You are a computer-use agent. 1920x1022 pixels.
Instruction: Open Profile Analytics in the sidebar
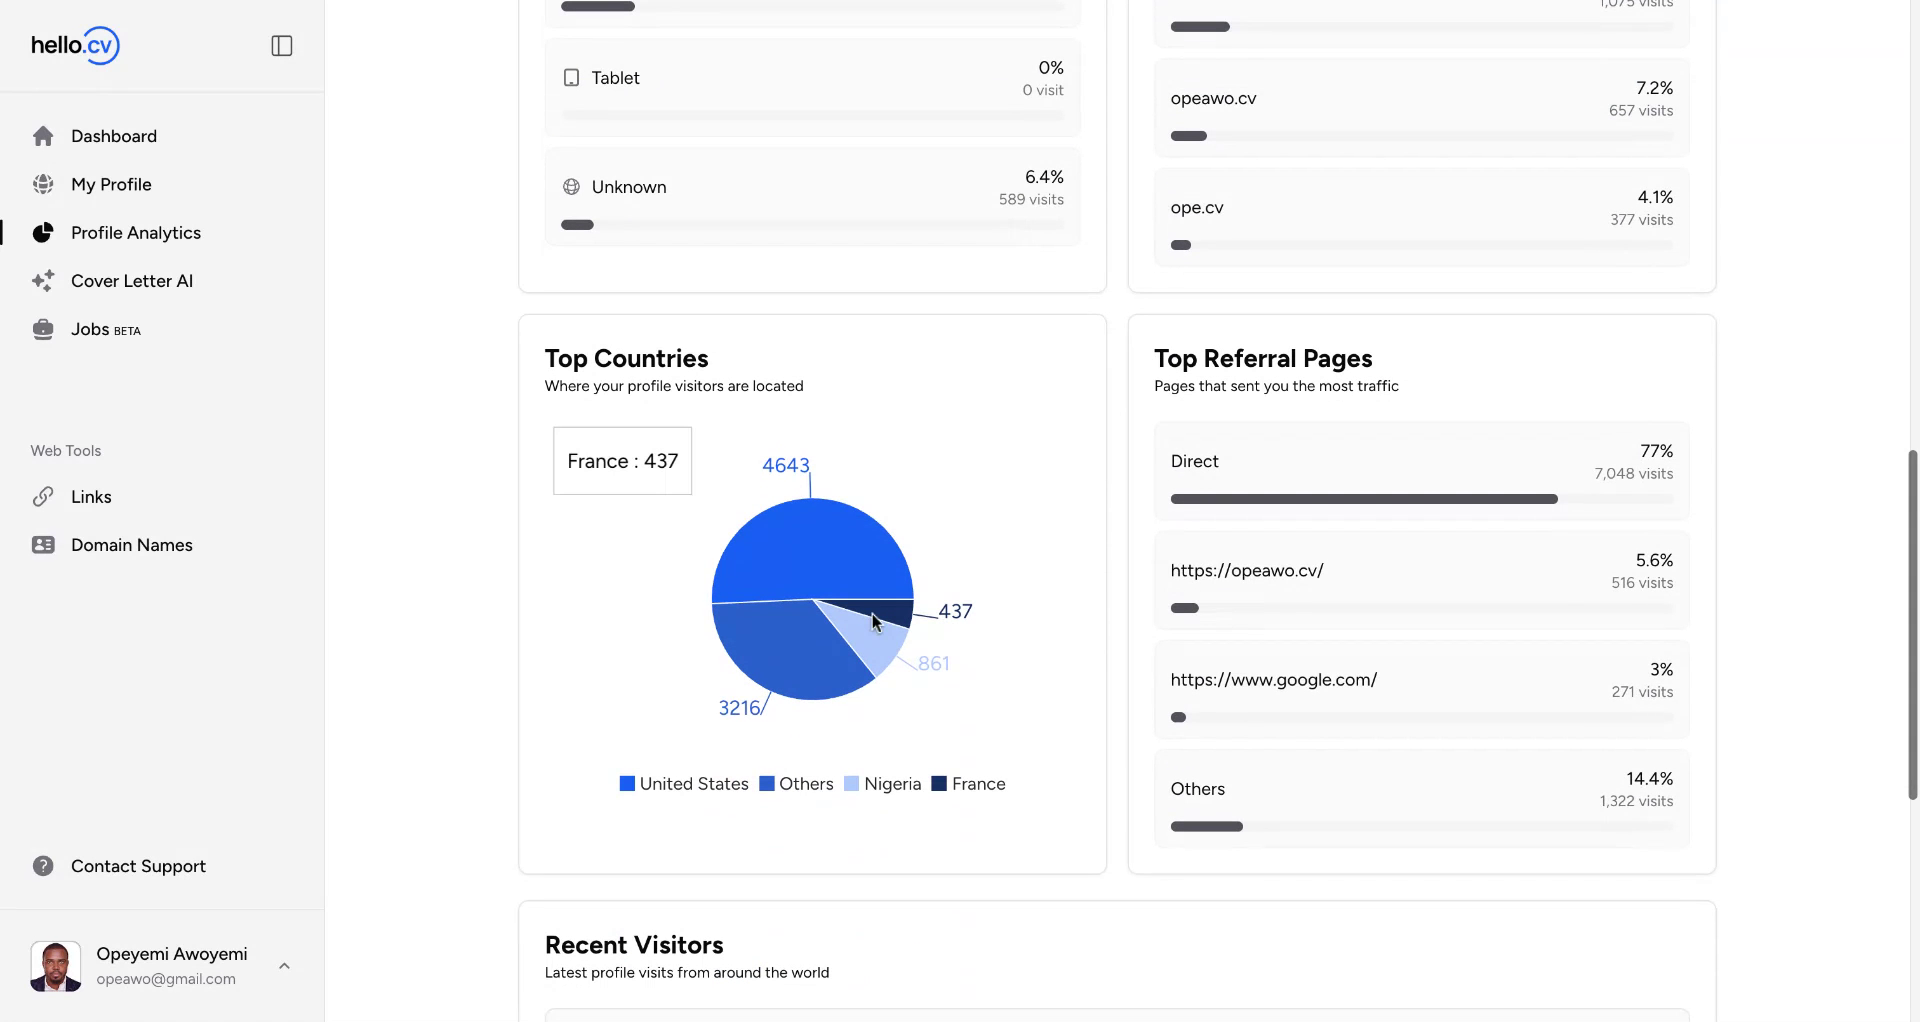(135, 233)
